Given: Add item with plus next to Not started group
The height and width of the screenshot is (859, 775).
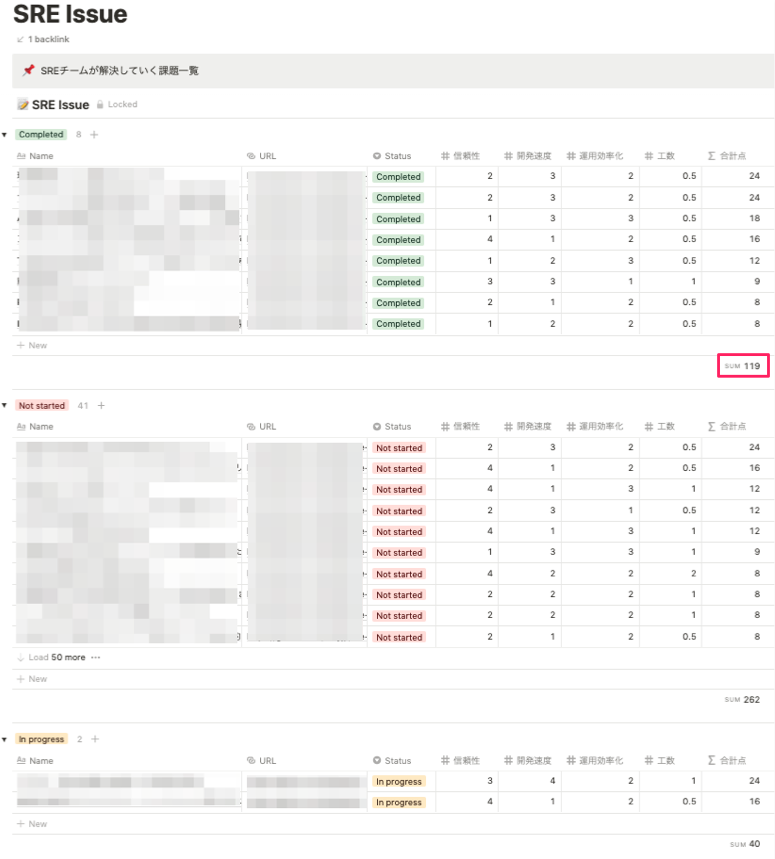Looking at the screenshot, I should (x=101, y=405).
